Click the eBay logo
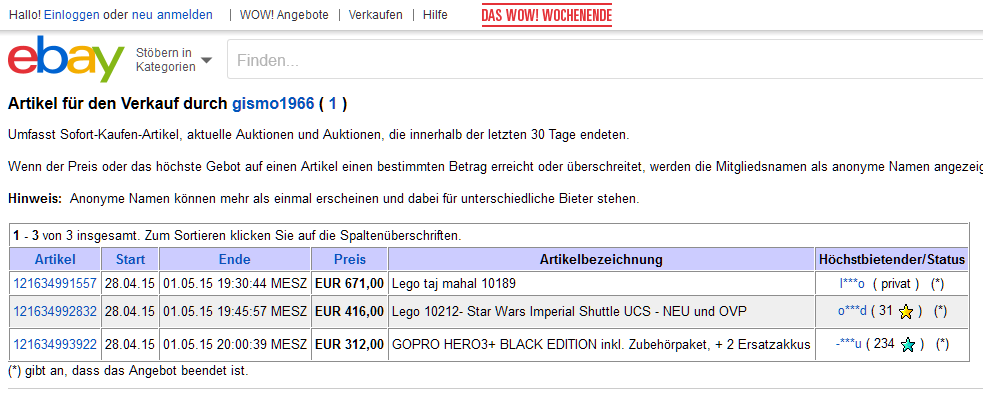The height and width of the screenshot is (414, 983). tap(66, 59)
